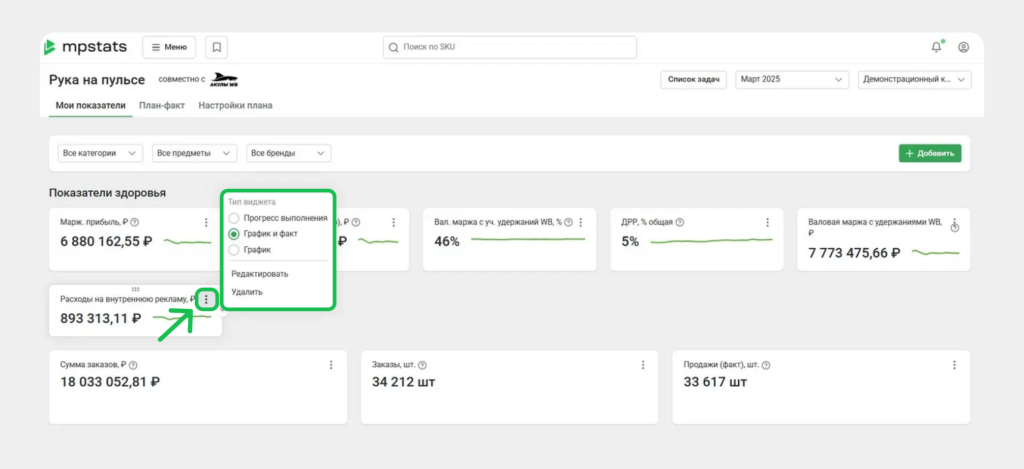The height and width of the screenshot is (469, 1024).
Task: Open the Март 2025 period selector
Action: point(790,80)
